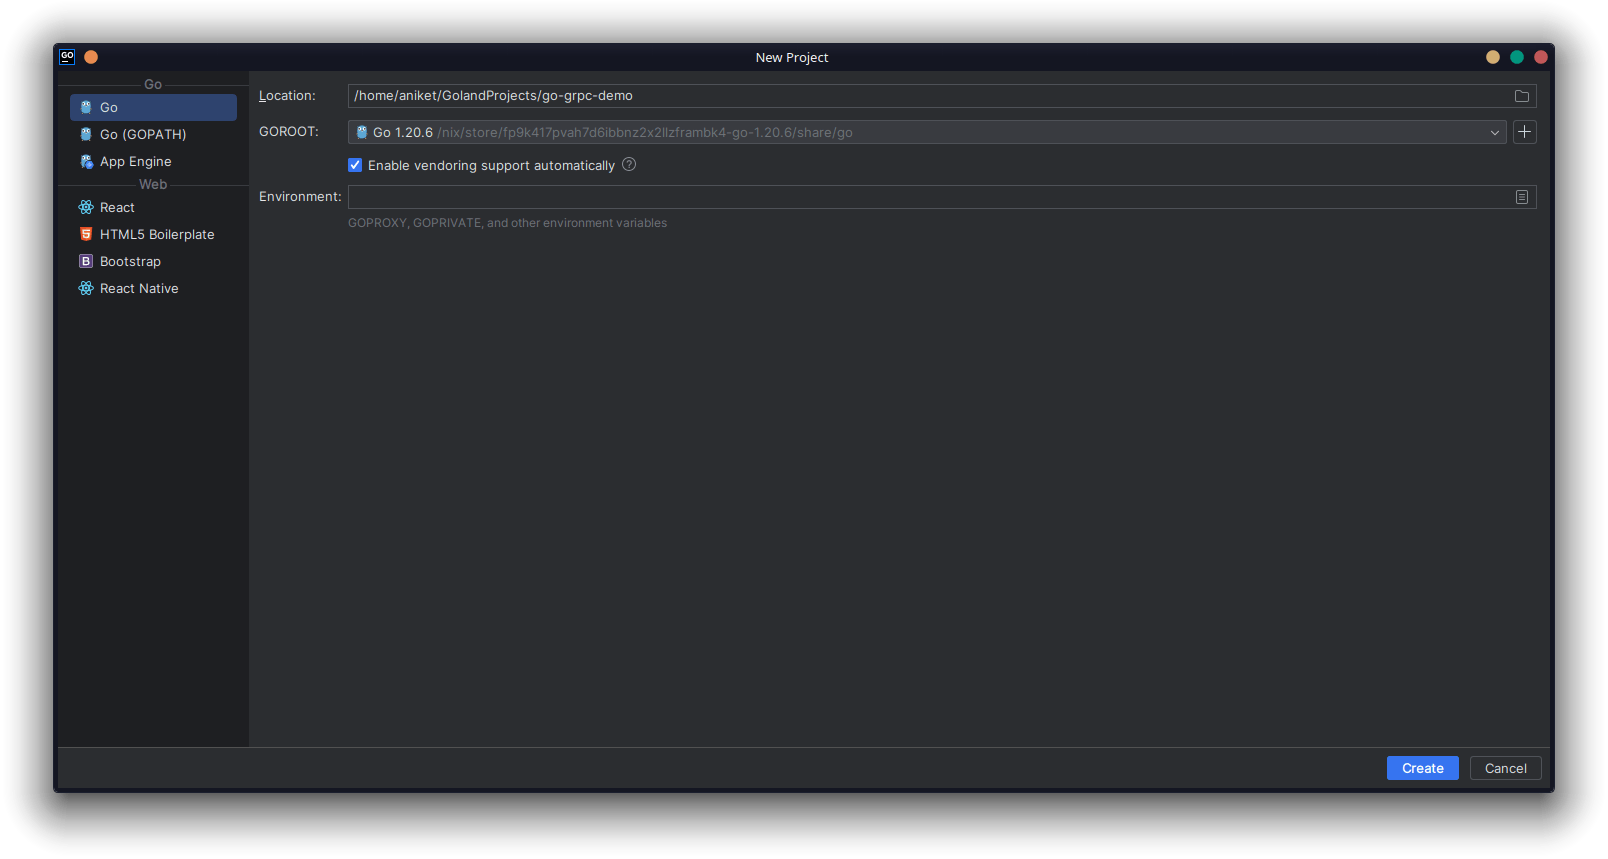The image size is (1608, 859).
Task: Click the App Engine gopher icon
Action: (x=86, y=161)
